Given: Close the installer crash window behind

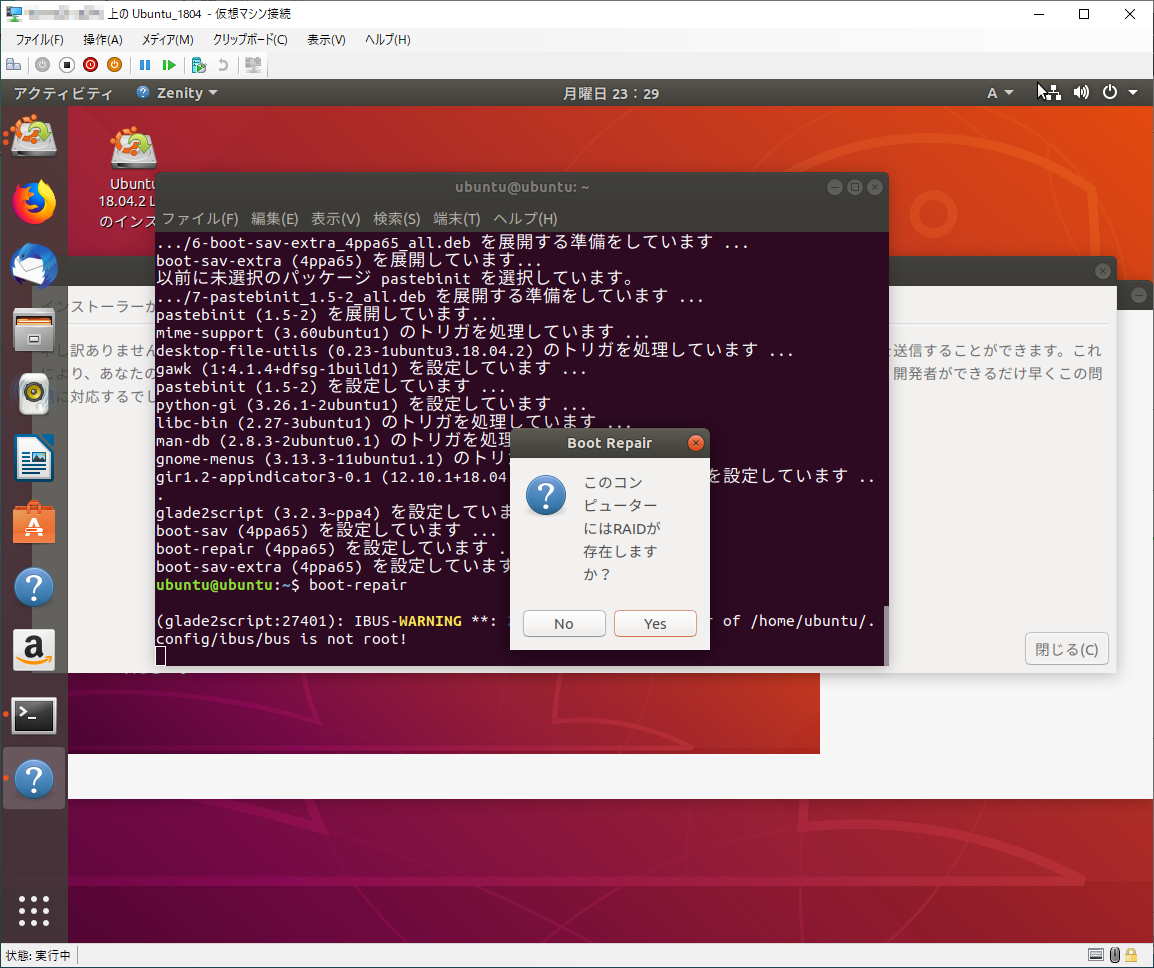Looking at the screenshot, I should coord(1102,271).
